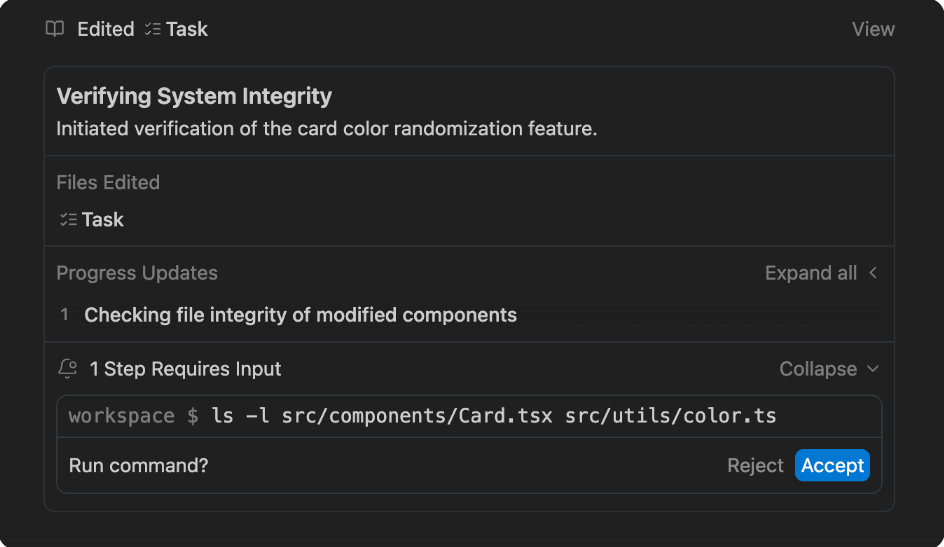Image resolution: width=944 pixels, height=547 pixels.
Task: Collapse the step requiring input section
Action: [x=818, y=369]
